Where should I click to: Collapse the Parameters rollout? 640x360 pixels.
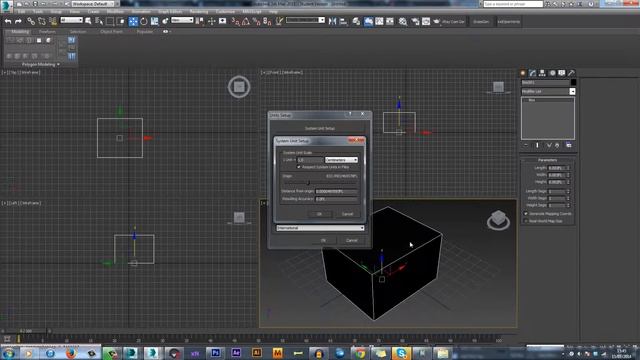(x=547, y=160)
